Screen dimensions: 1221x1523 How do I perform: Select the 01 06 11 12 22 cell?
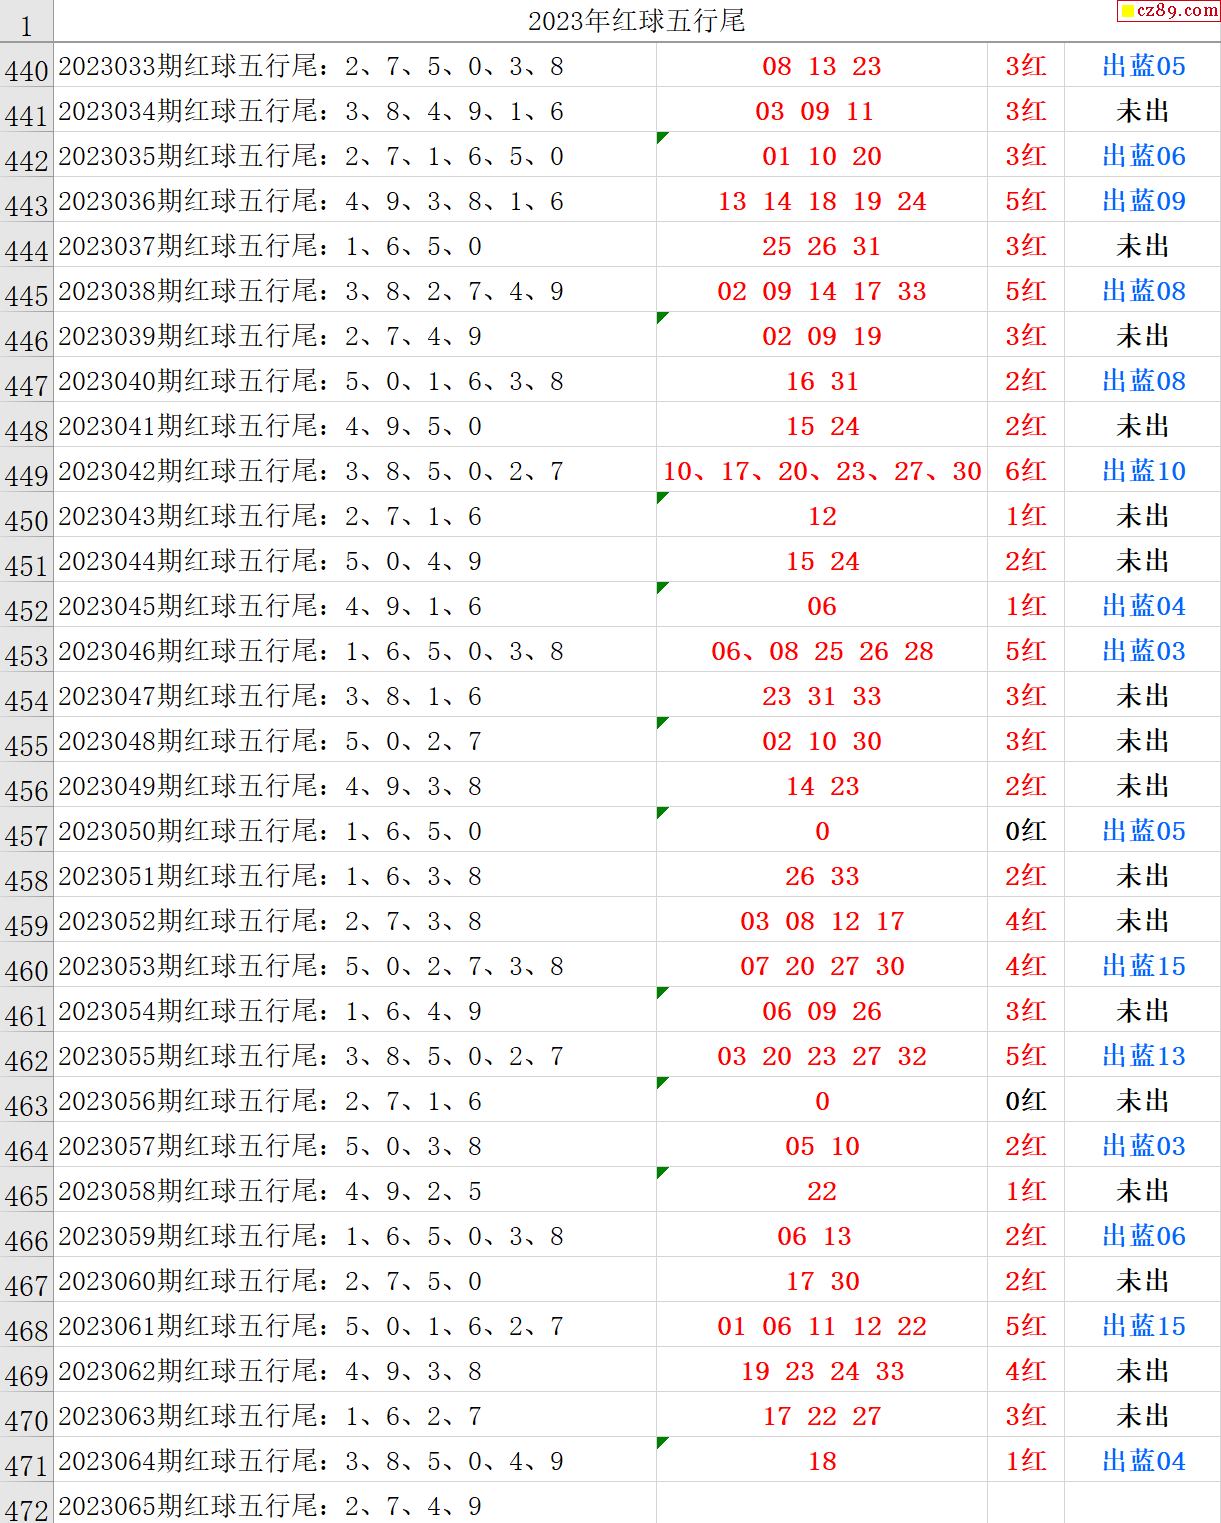821,1326
